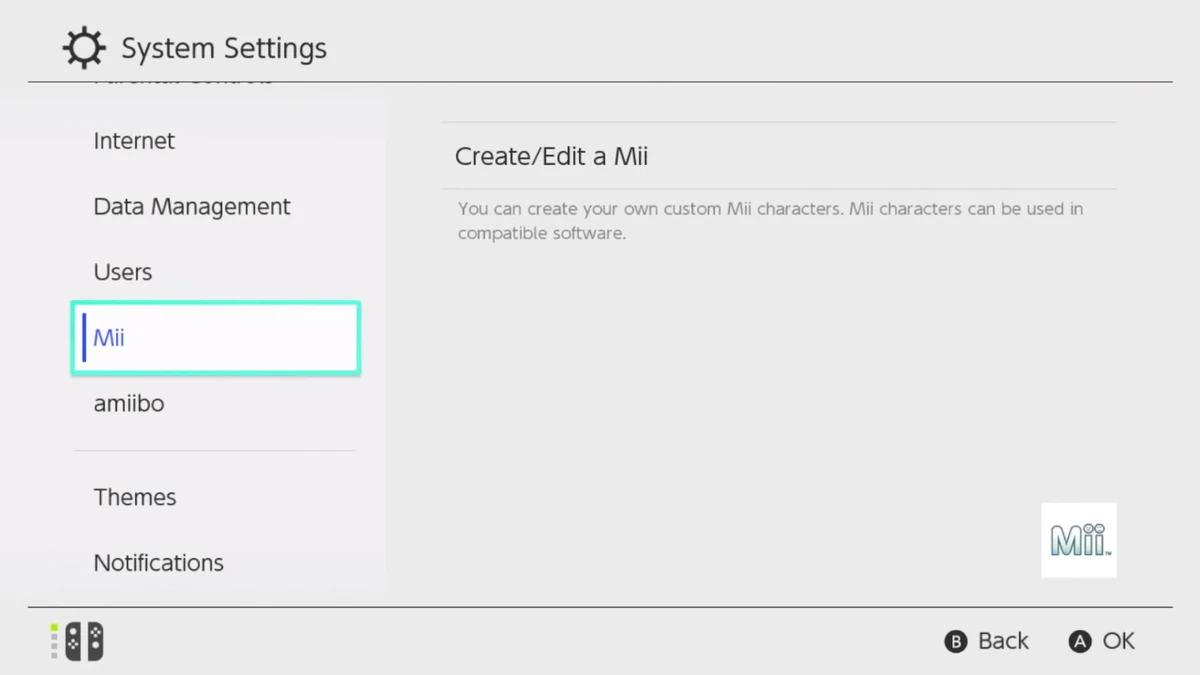Click the Mii logo thumbnail
Viewport: 1200px width, 675px height.
(x=1079, y=540)
